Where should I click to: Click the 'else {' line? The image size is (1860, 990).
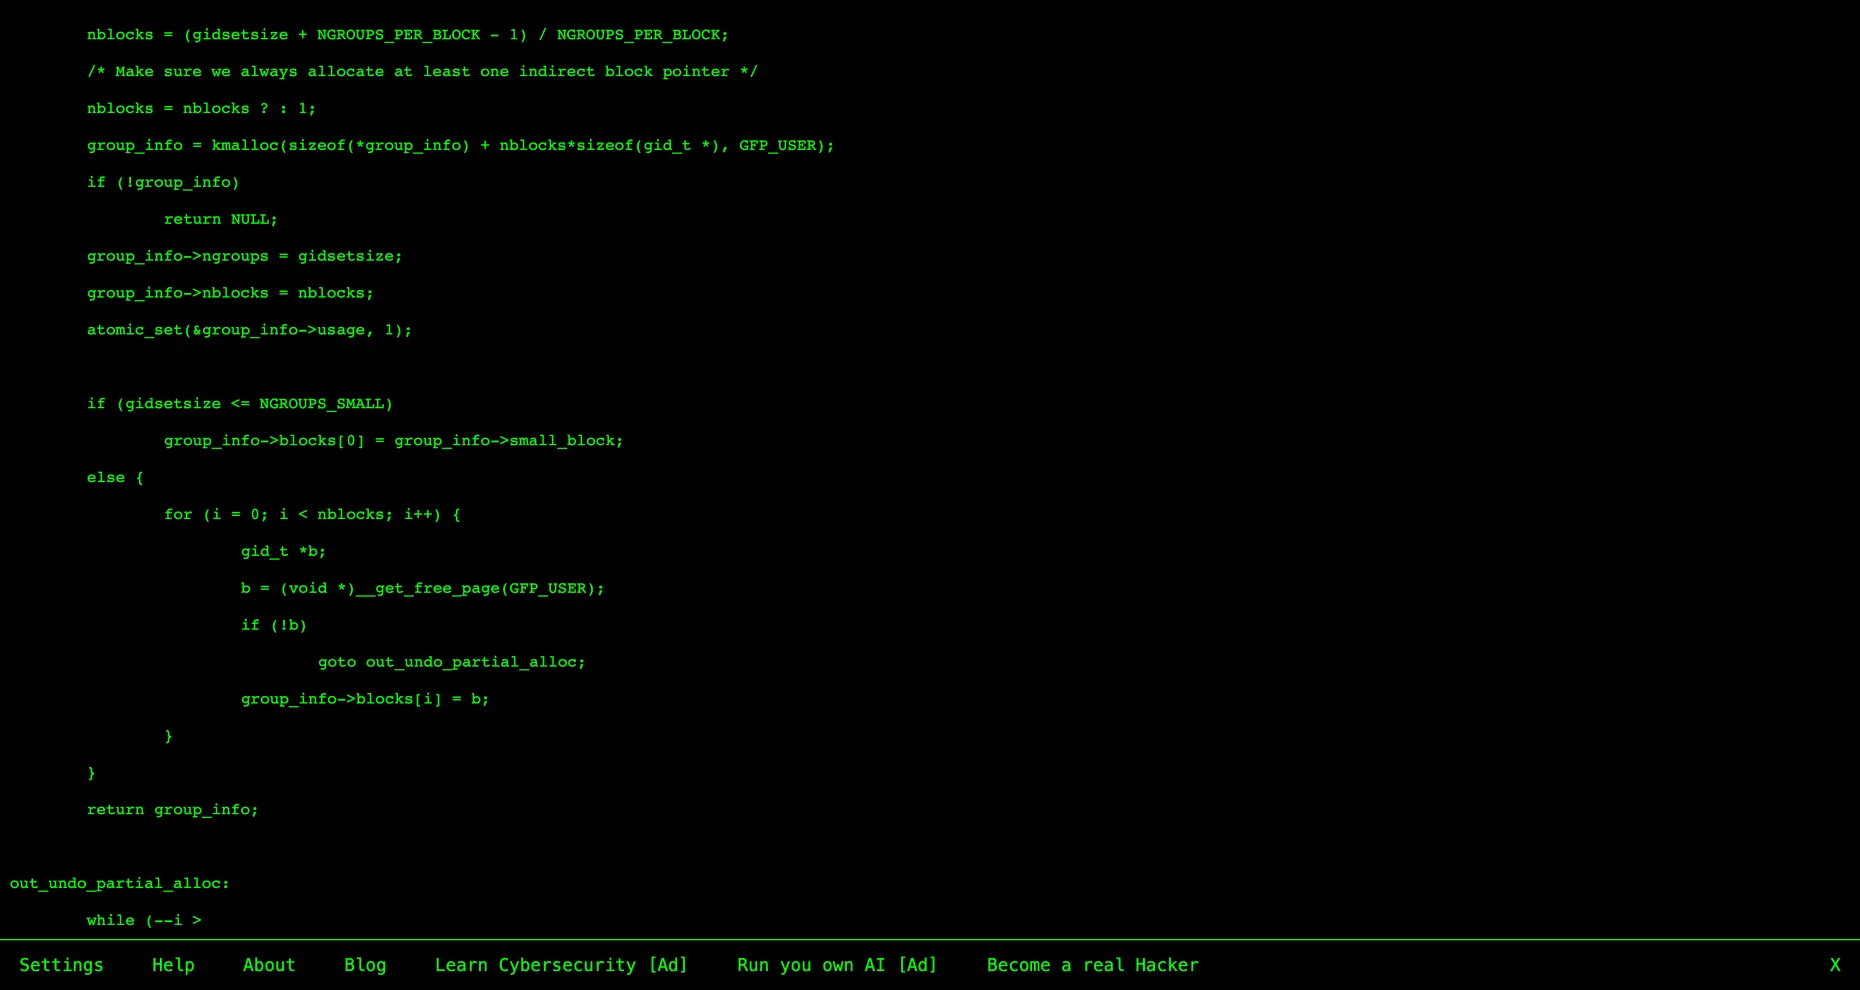(x=115, y=478)
